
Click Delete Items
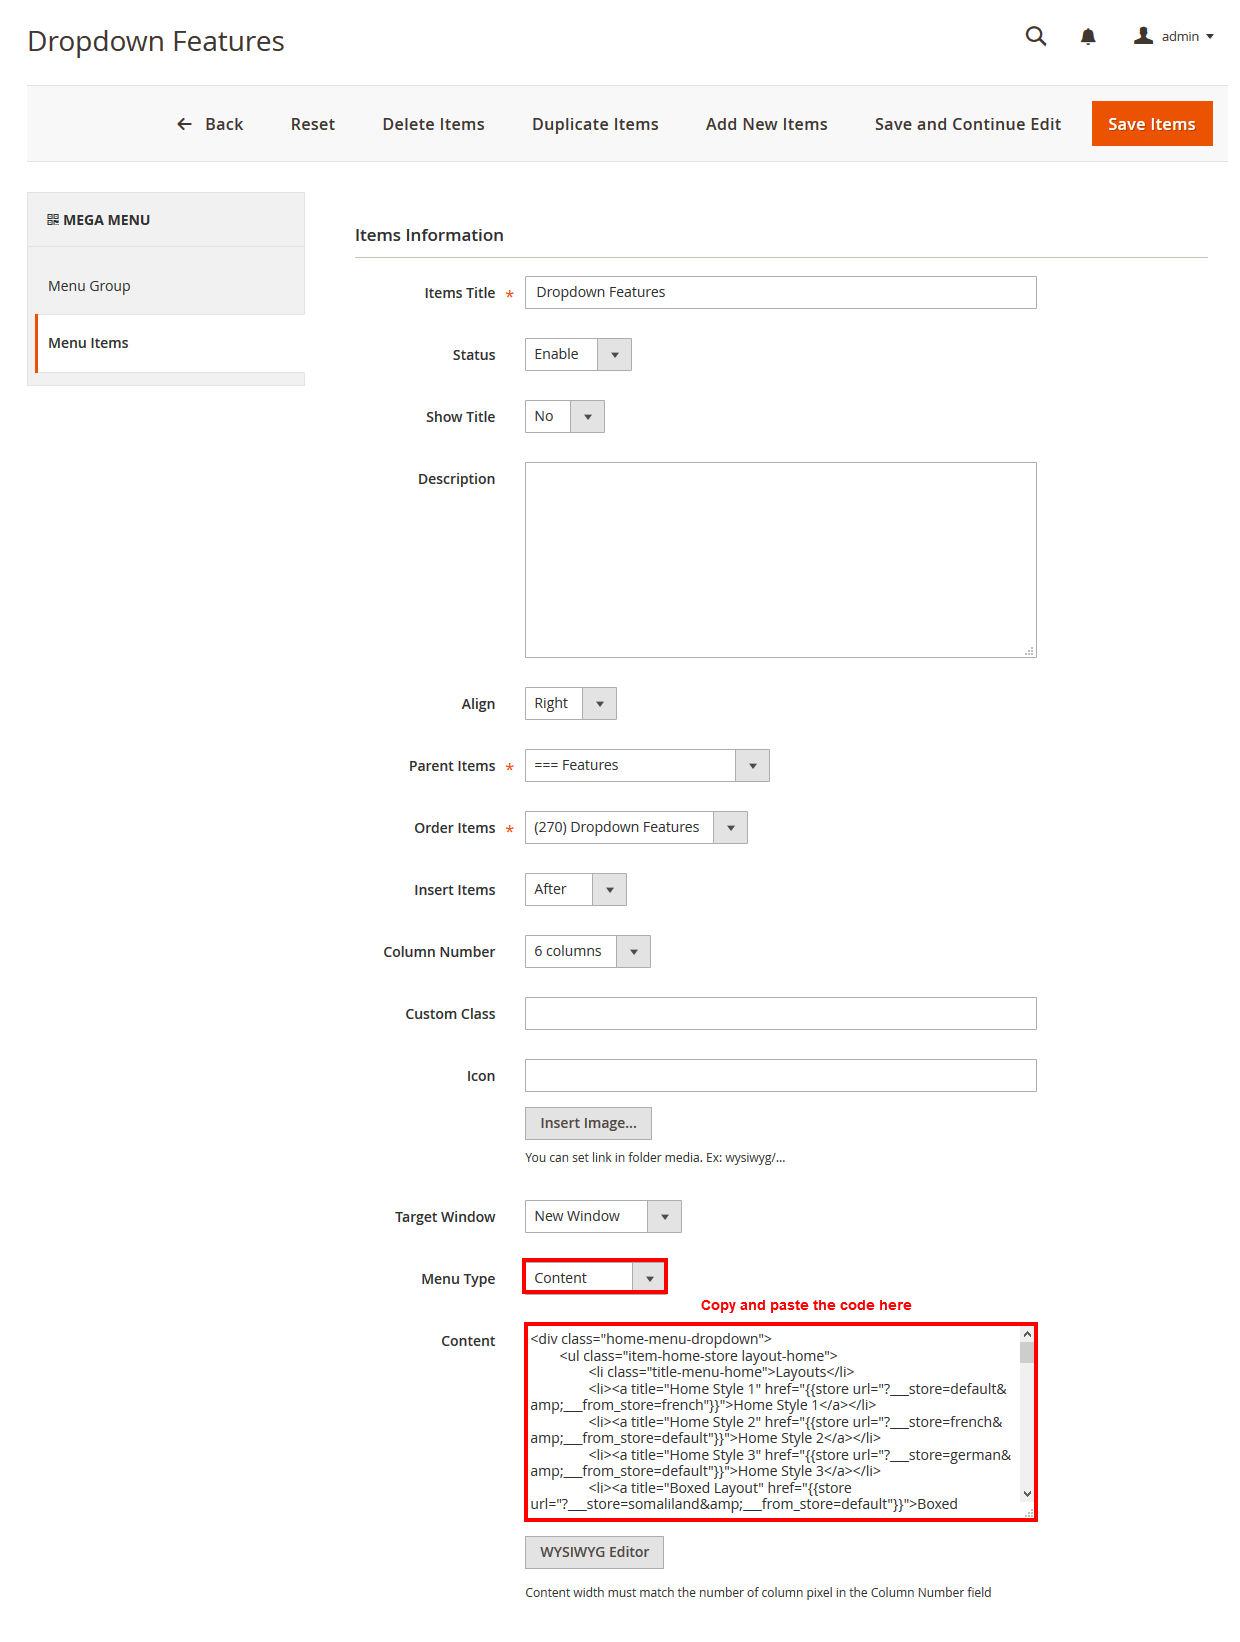pos(433,124)
